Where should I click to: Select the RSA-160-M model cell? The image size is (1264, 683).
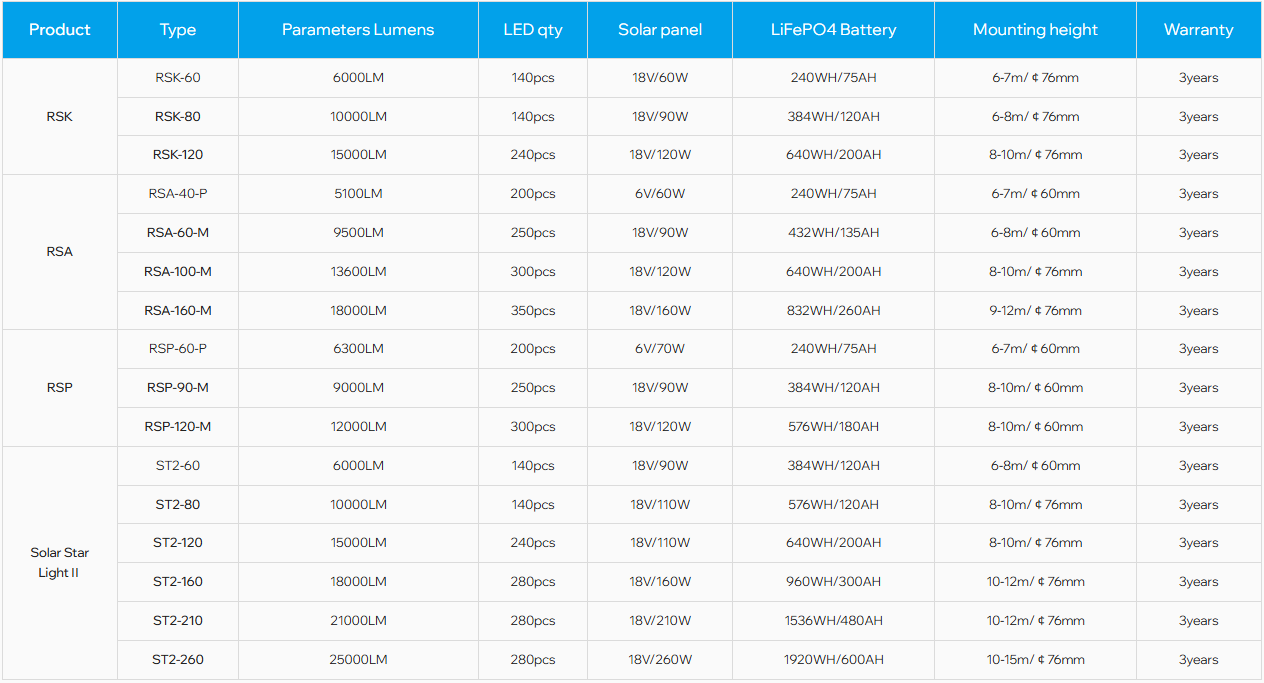click(x=178, y=311)
